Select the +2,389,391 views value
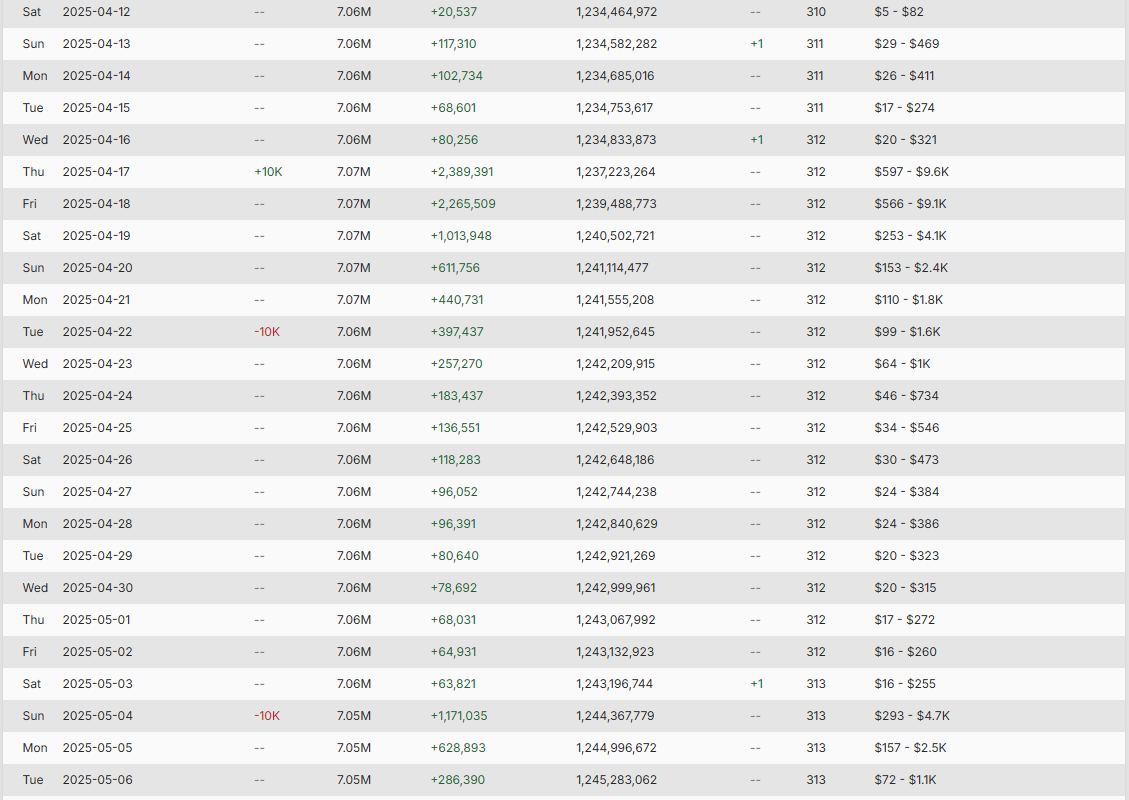 pos(462,172)
